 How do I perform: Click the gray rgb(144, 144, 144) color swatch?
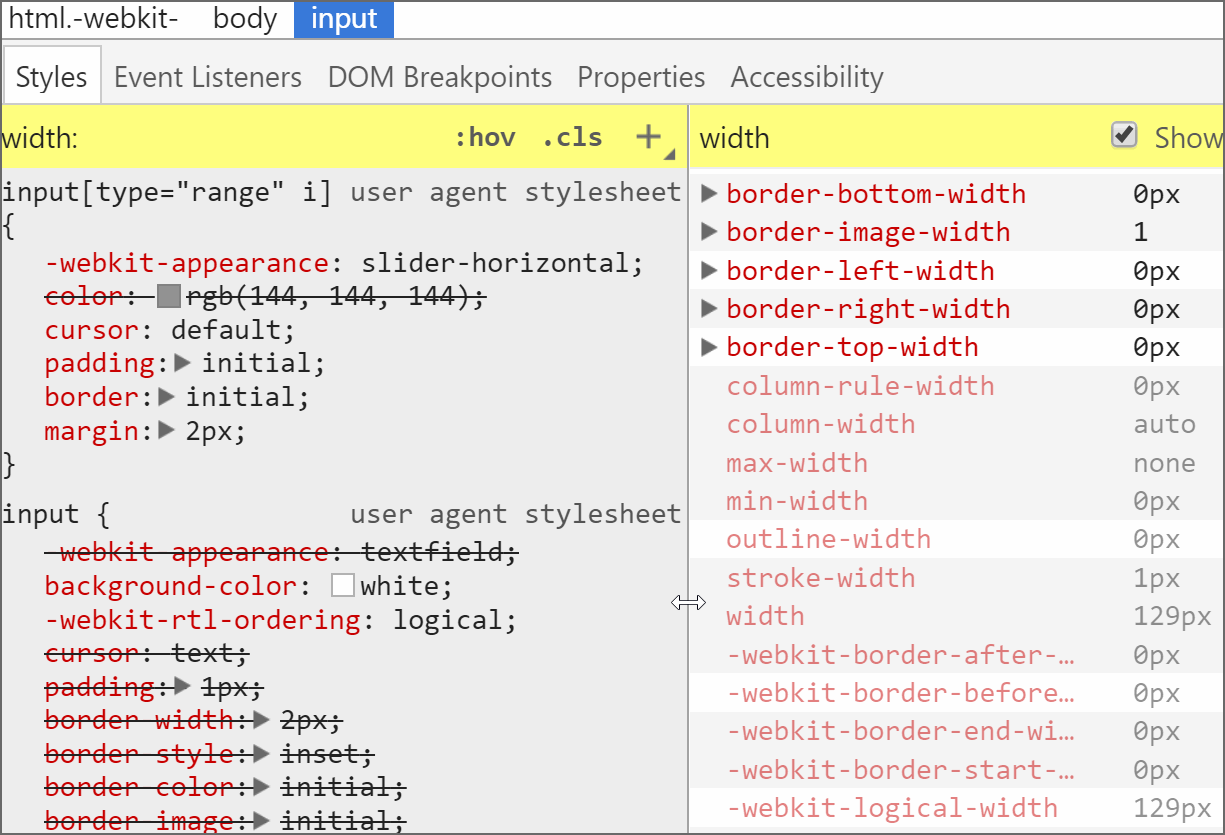[x=168, y=297]
